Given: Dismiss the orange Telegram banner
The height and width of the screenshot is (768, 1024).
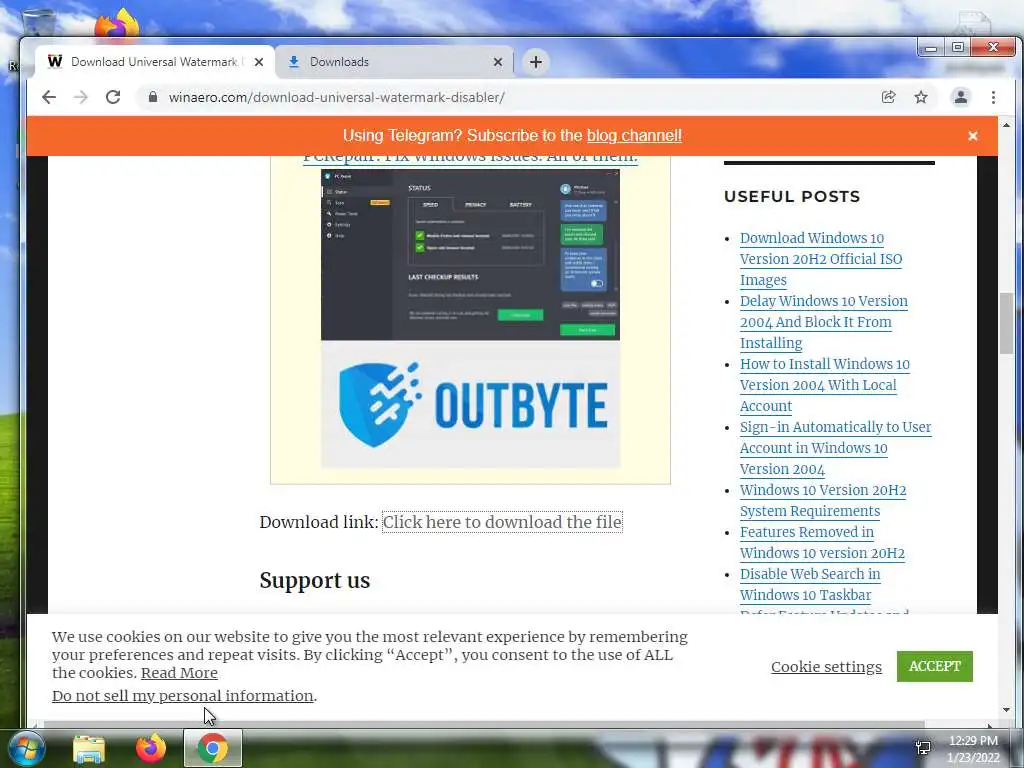Looking at the screenshot, I should click(x=972, y=136).
